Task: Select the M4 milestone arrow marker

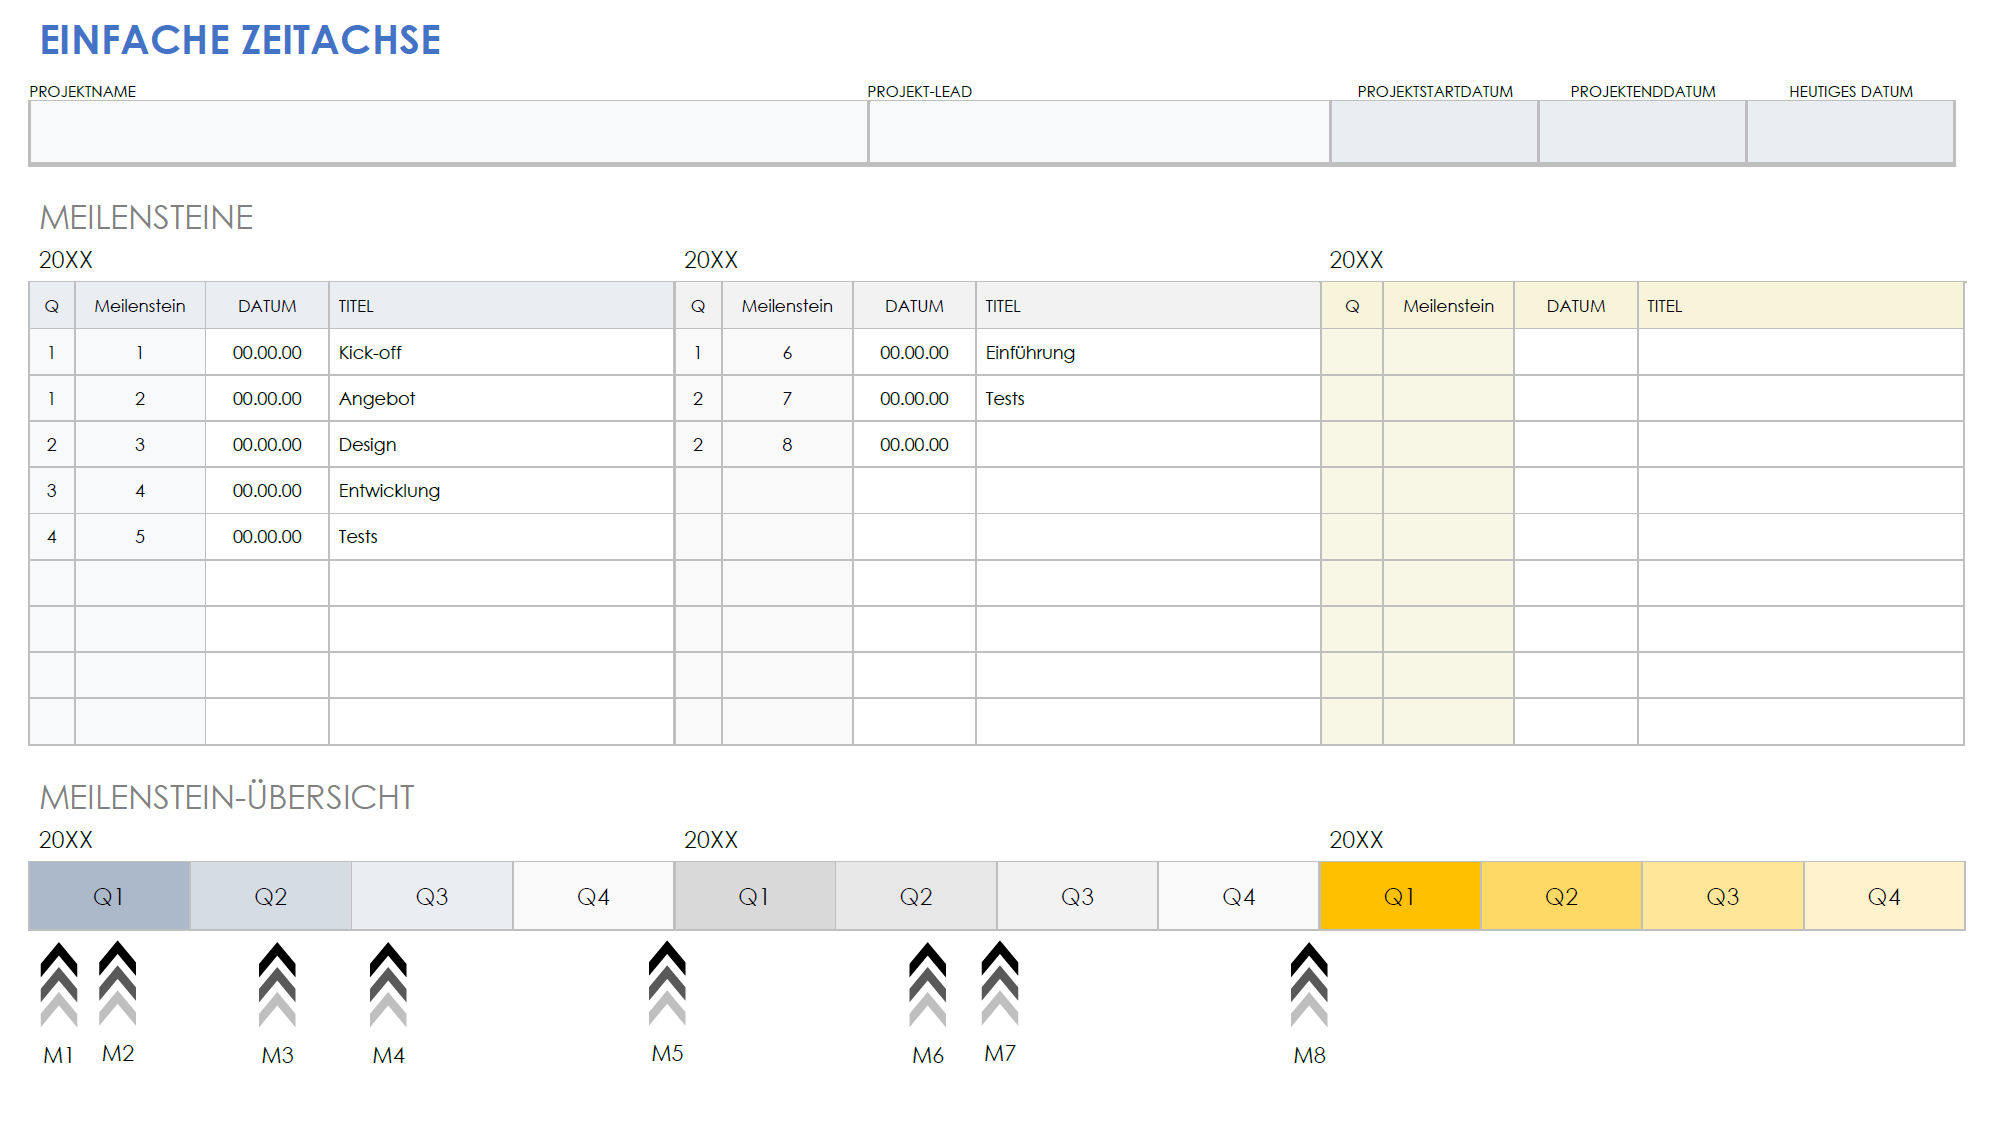Action: tap(388, 985)
